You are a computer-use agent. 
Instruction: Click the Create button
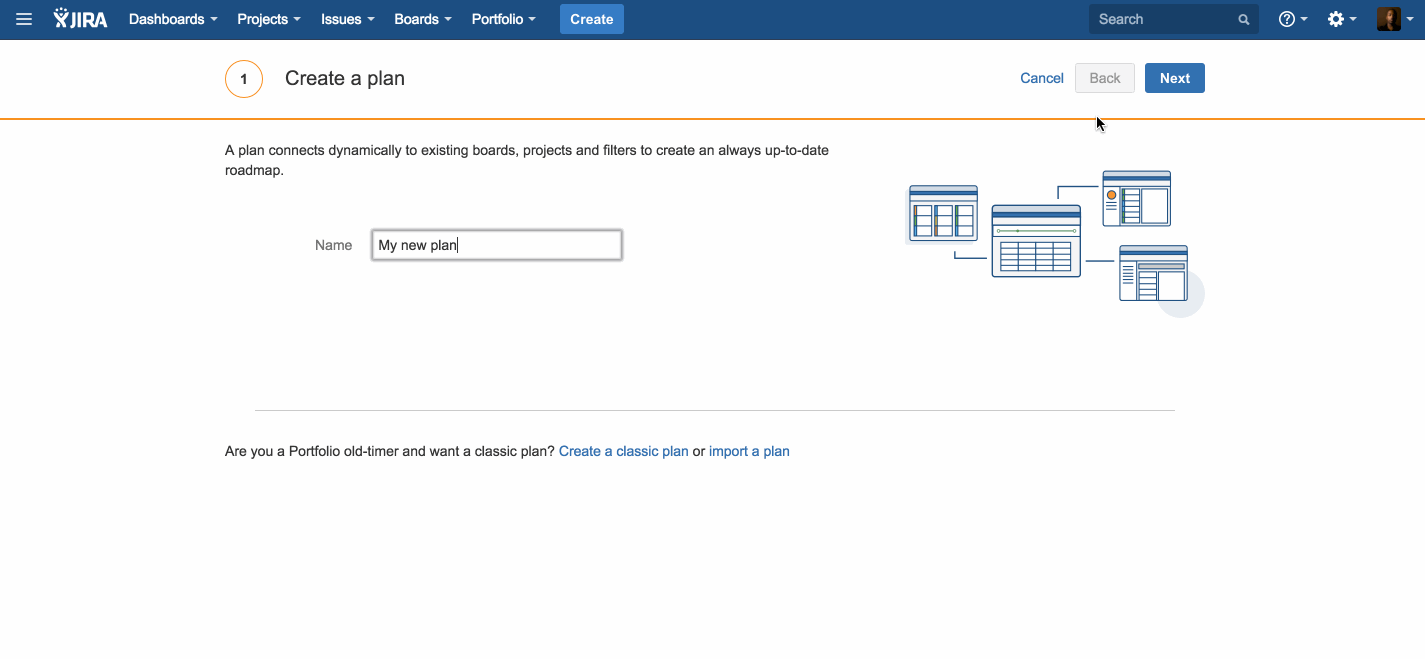click(x=591, y=19)
